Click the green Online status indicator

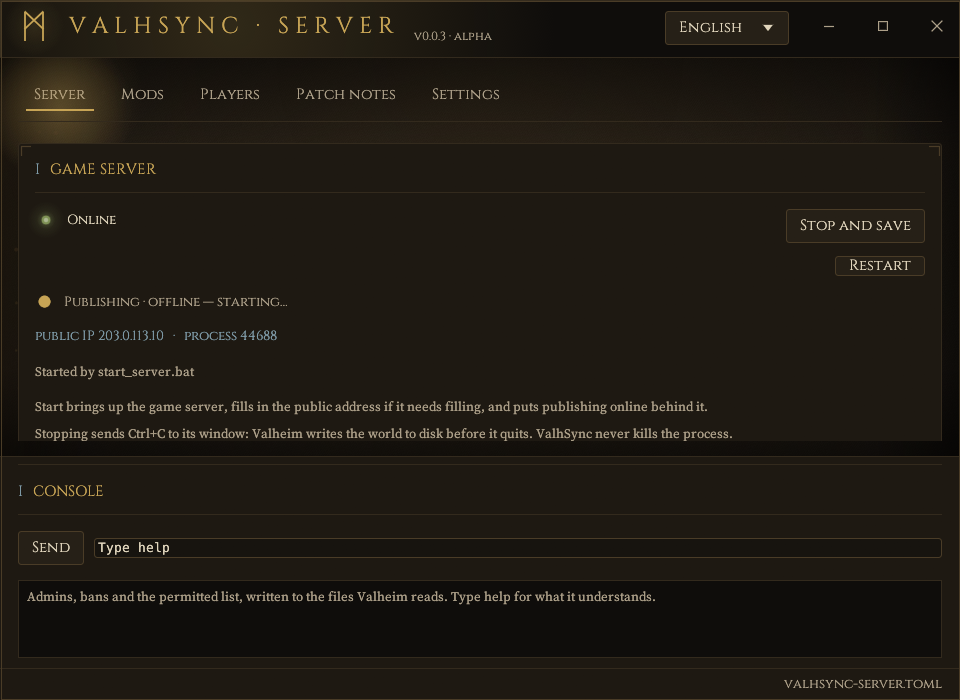[x=46, y=220]
